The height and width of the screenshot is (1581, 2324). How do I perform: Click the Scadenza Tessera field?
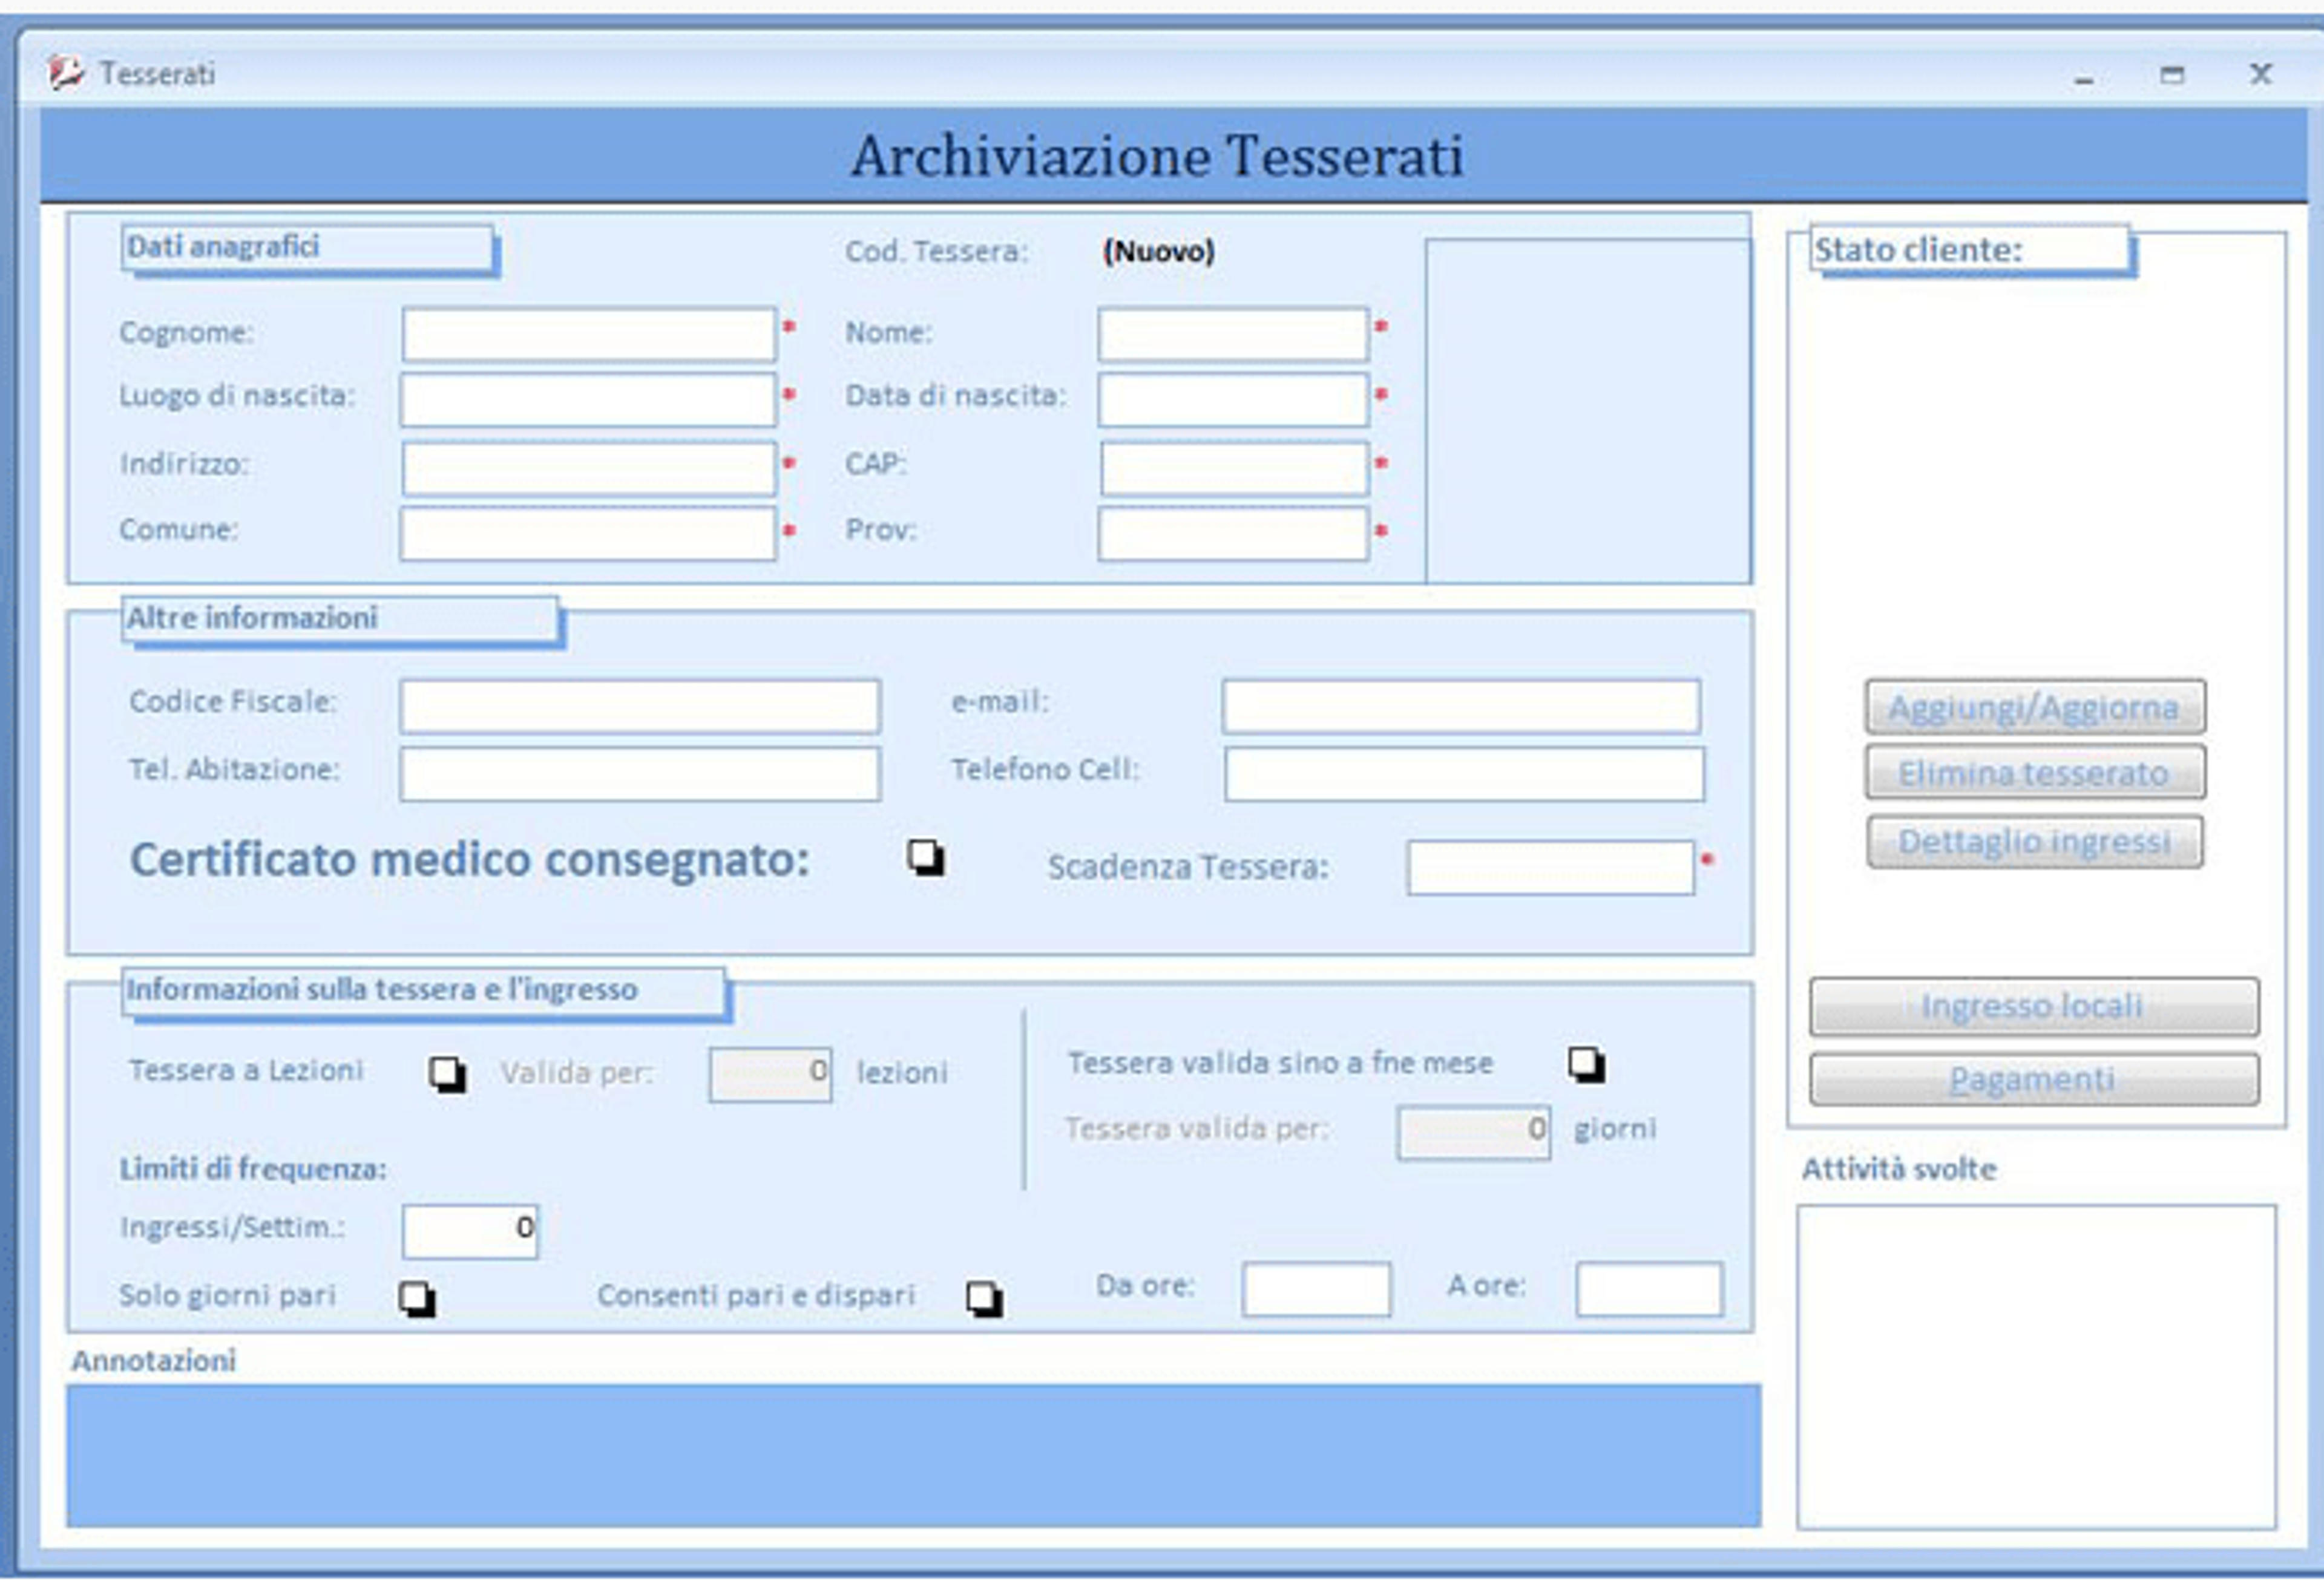1551,867
